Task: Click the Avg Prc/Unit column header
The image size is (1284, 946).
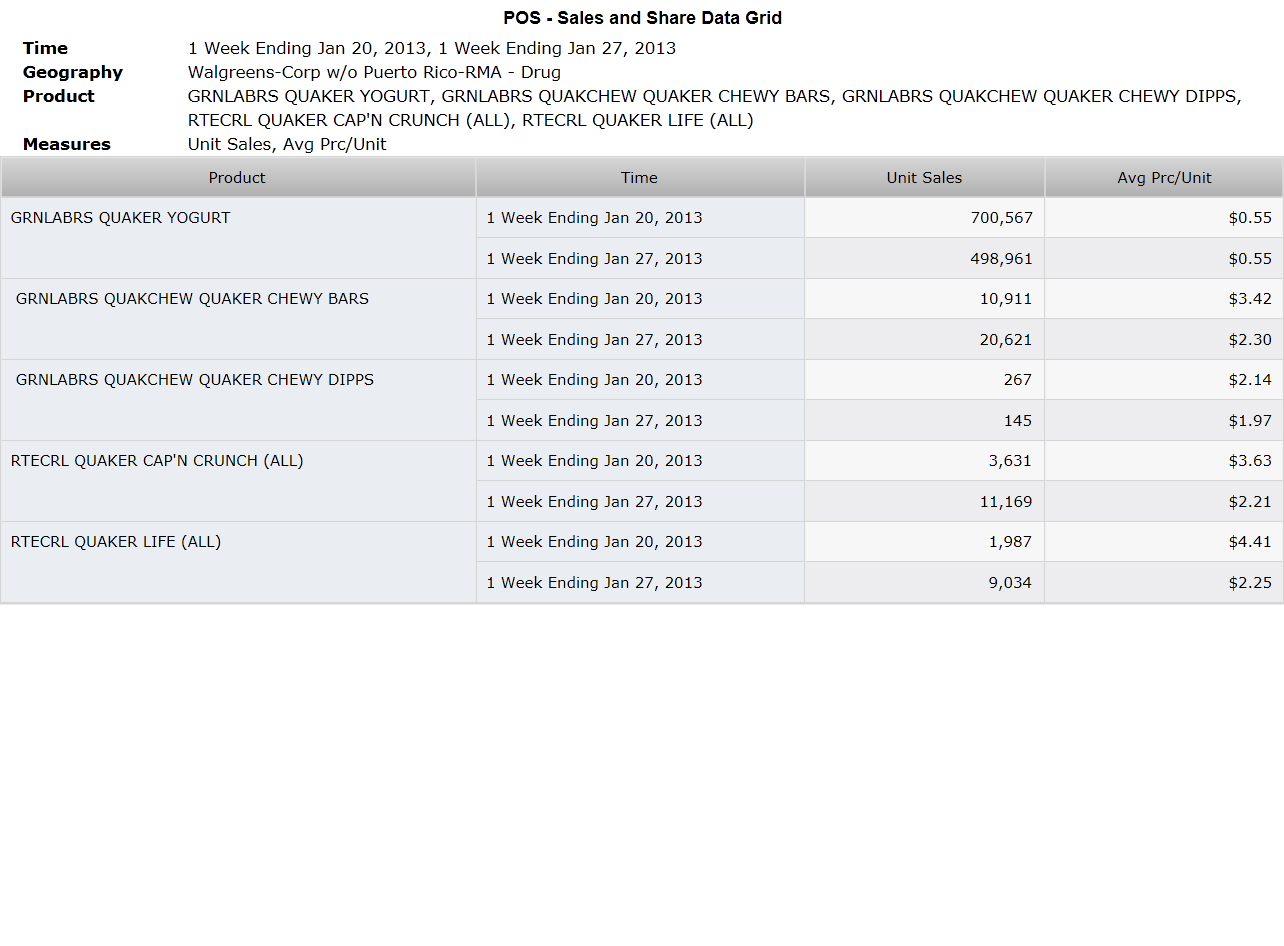Action: (x=1164, y=178)
